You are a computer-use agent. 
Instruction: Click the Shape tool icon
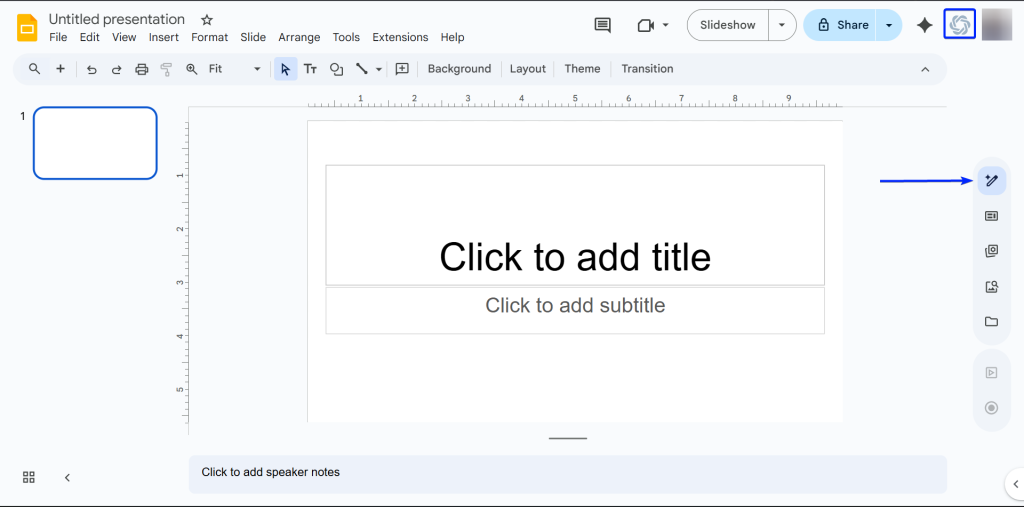point(336,69)
